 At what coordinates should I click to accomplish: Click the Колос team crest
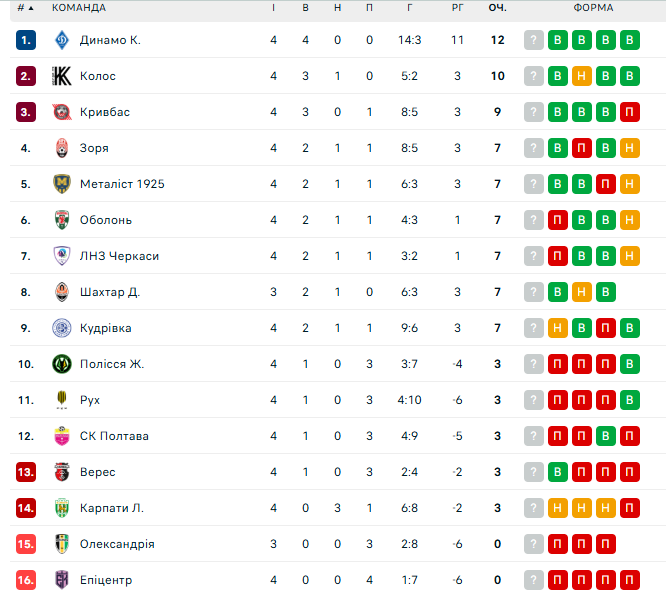(62, 76)
